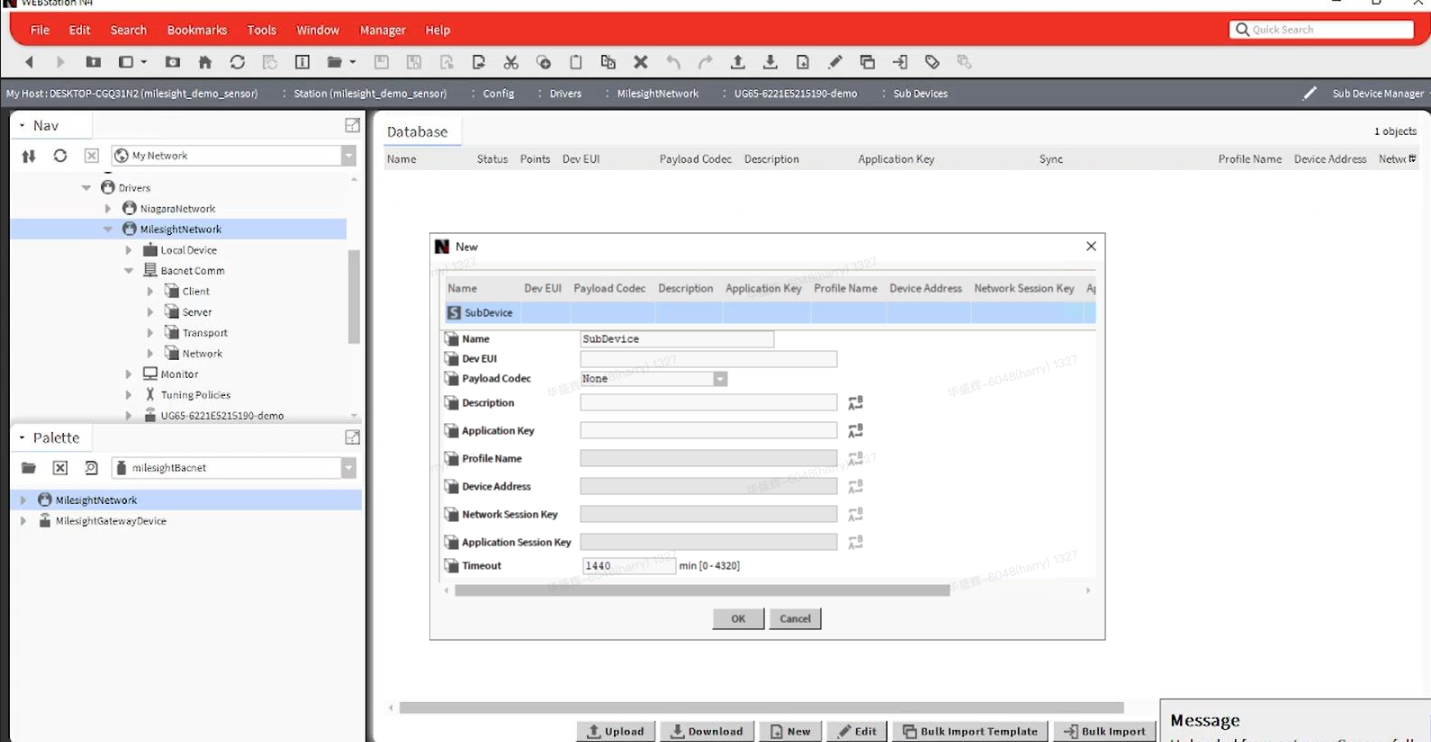
Task: Expand the Transport node under Bacnet Comm
Action: pos(151,333)
